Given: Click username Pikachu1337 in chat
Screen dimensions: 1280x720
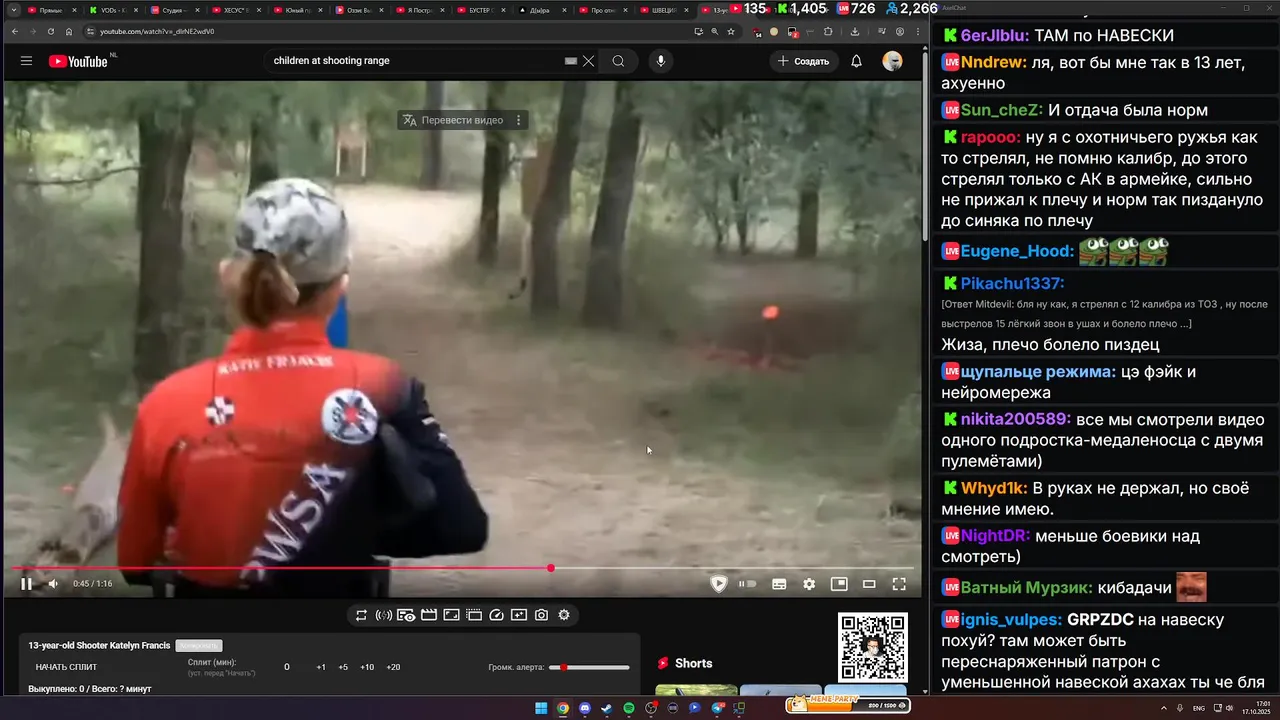Looking at the screenshot, I should click(x=1012, y=284).
